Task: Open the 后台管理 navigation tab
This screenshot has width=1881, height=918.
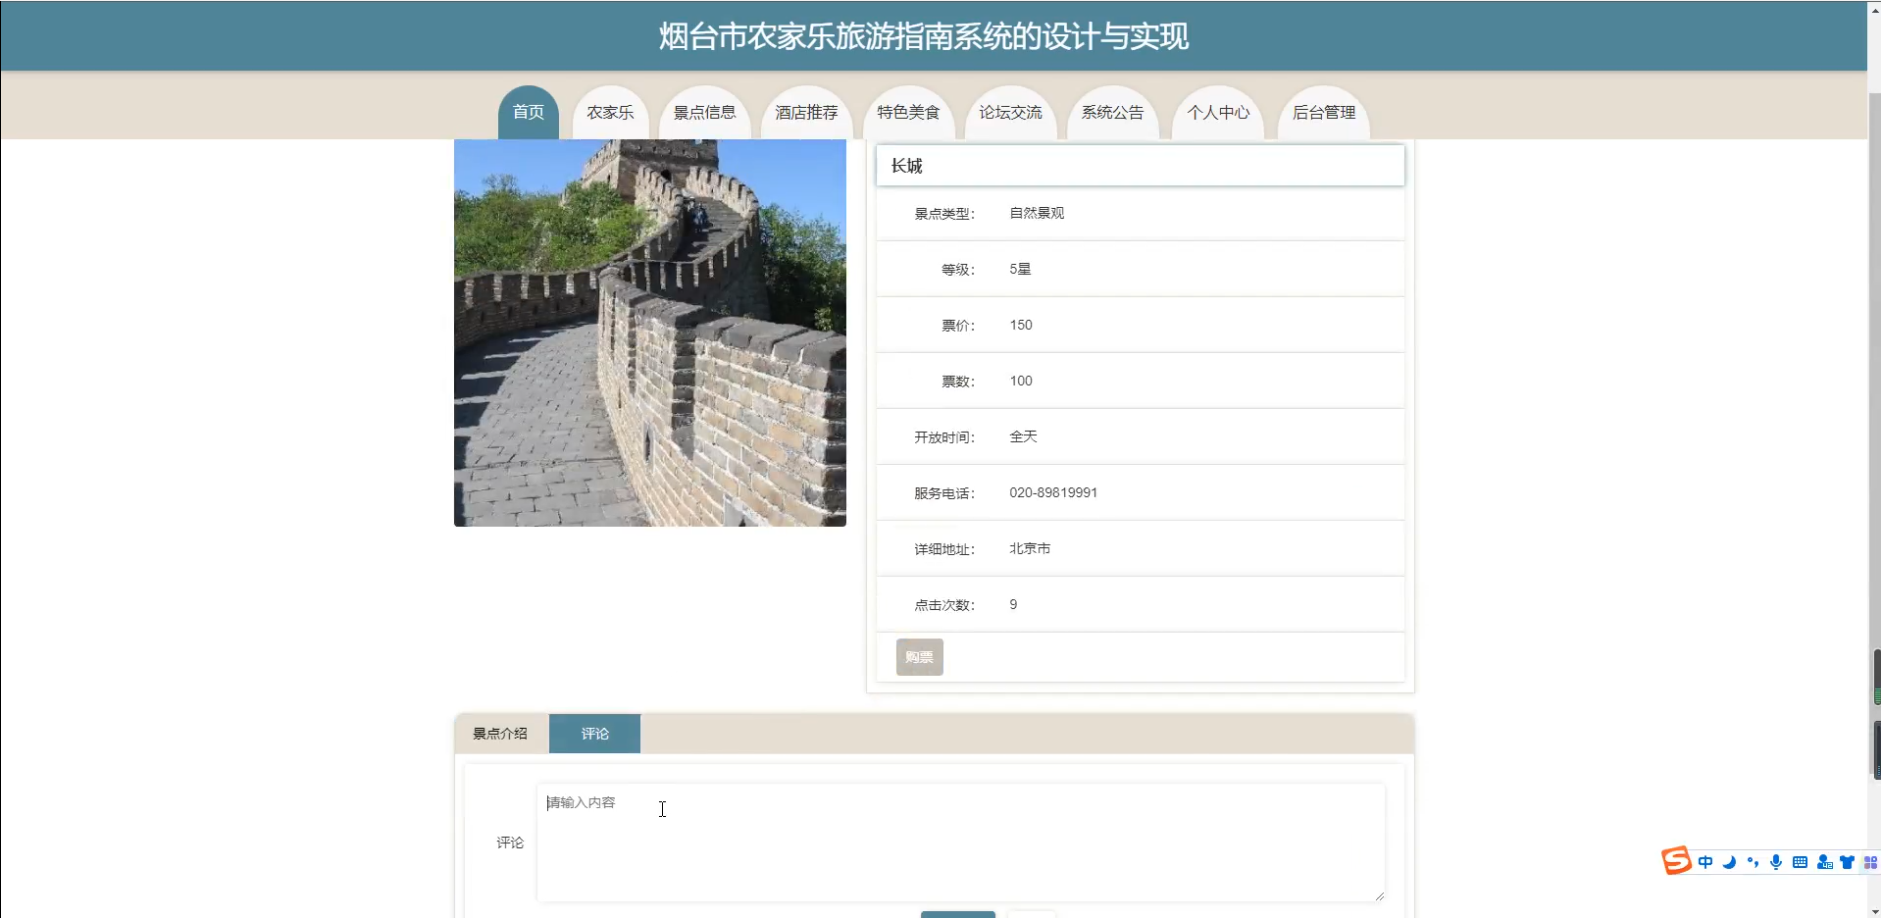Action: point(1324,112)
